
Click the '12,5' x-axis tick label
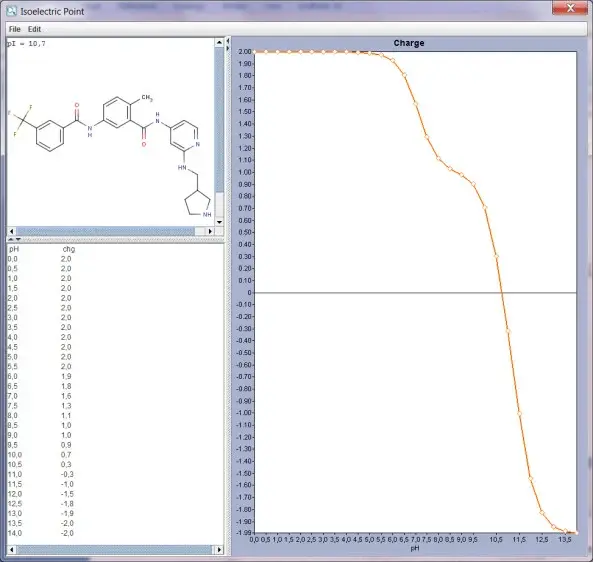point(542,540)
